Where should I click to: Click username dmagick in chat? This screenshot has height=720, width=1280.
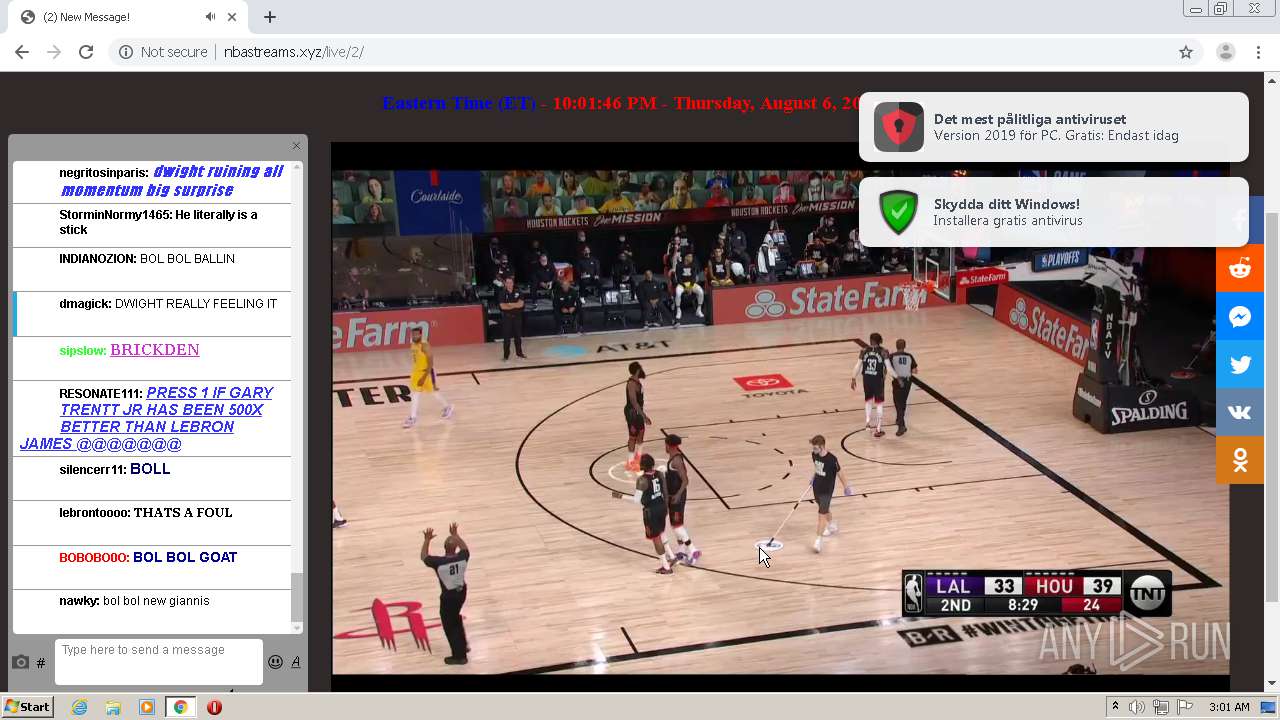(85, 304)
